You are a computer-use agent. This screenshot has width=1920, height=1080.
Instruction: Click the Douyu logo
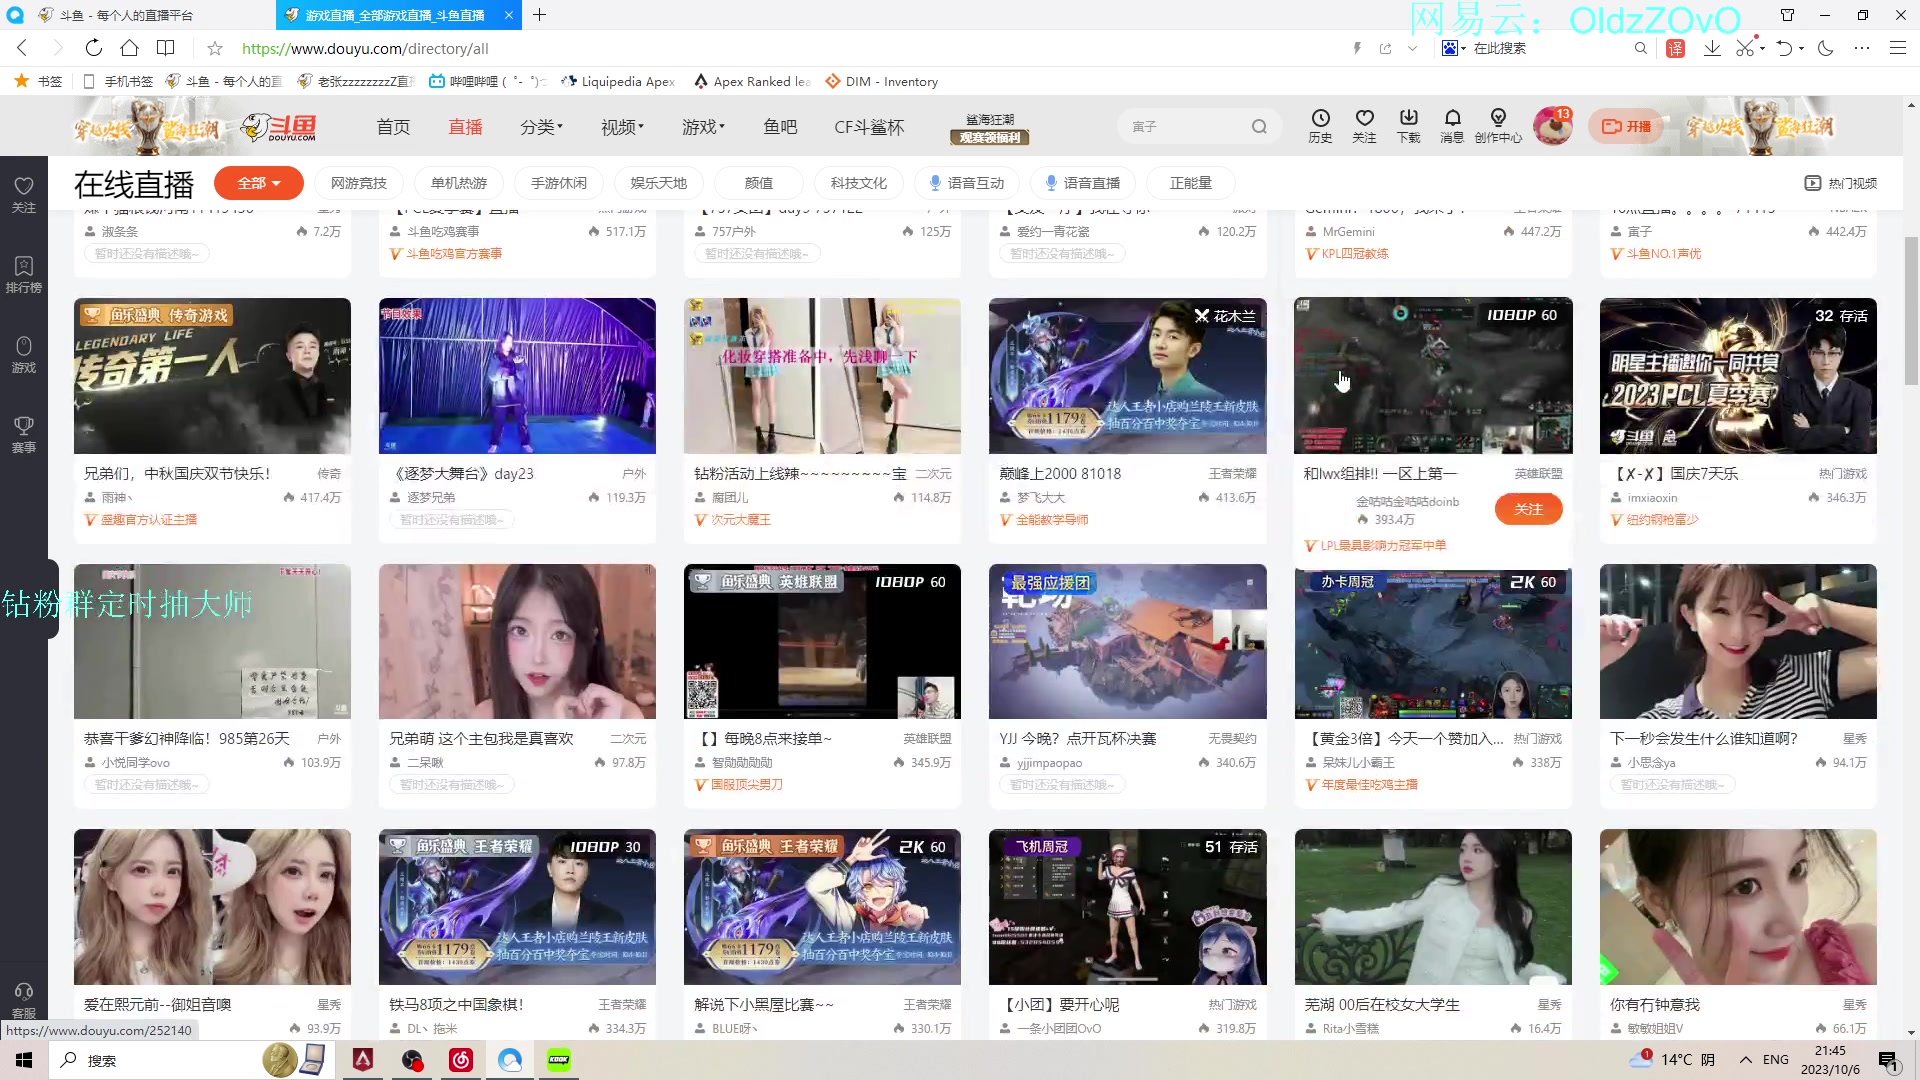(x=280, y=127)
